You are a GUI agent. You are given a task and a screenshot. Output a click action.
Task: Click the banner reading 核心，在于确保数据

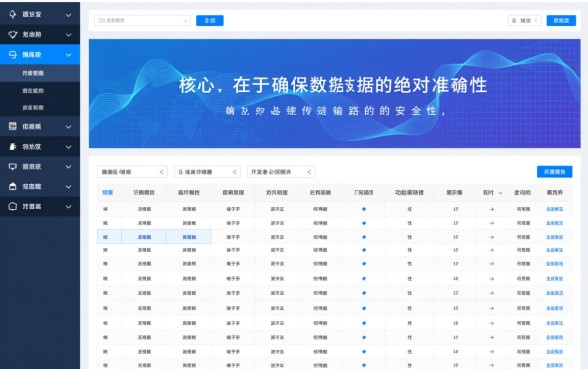tap(334, 93)
